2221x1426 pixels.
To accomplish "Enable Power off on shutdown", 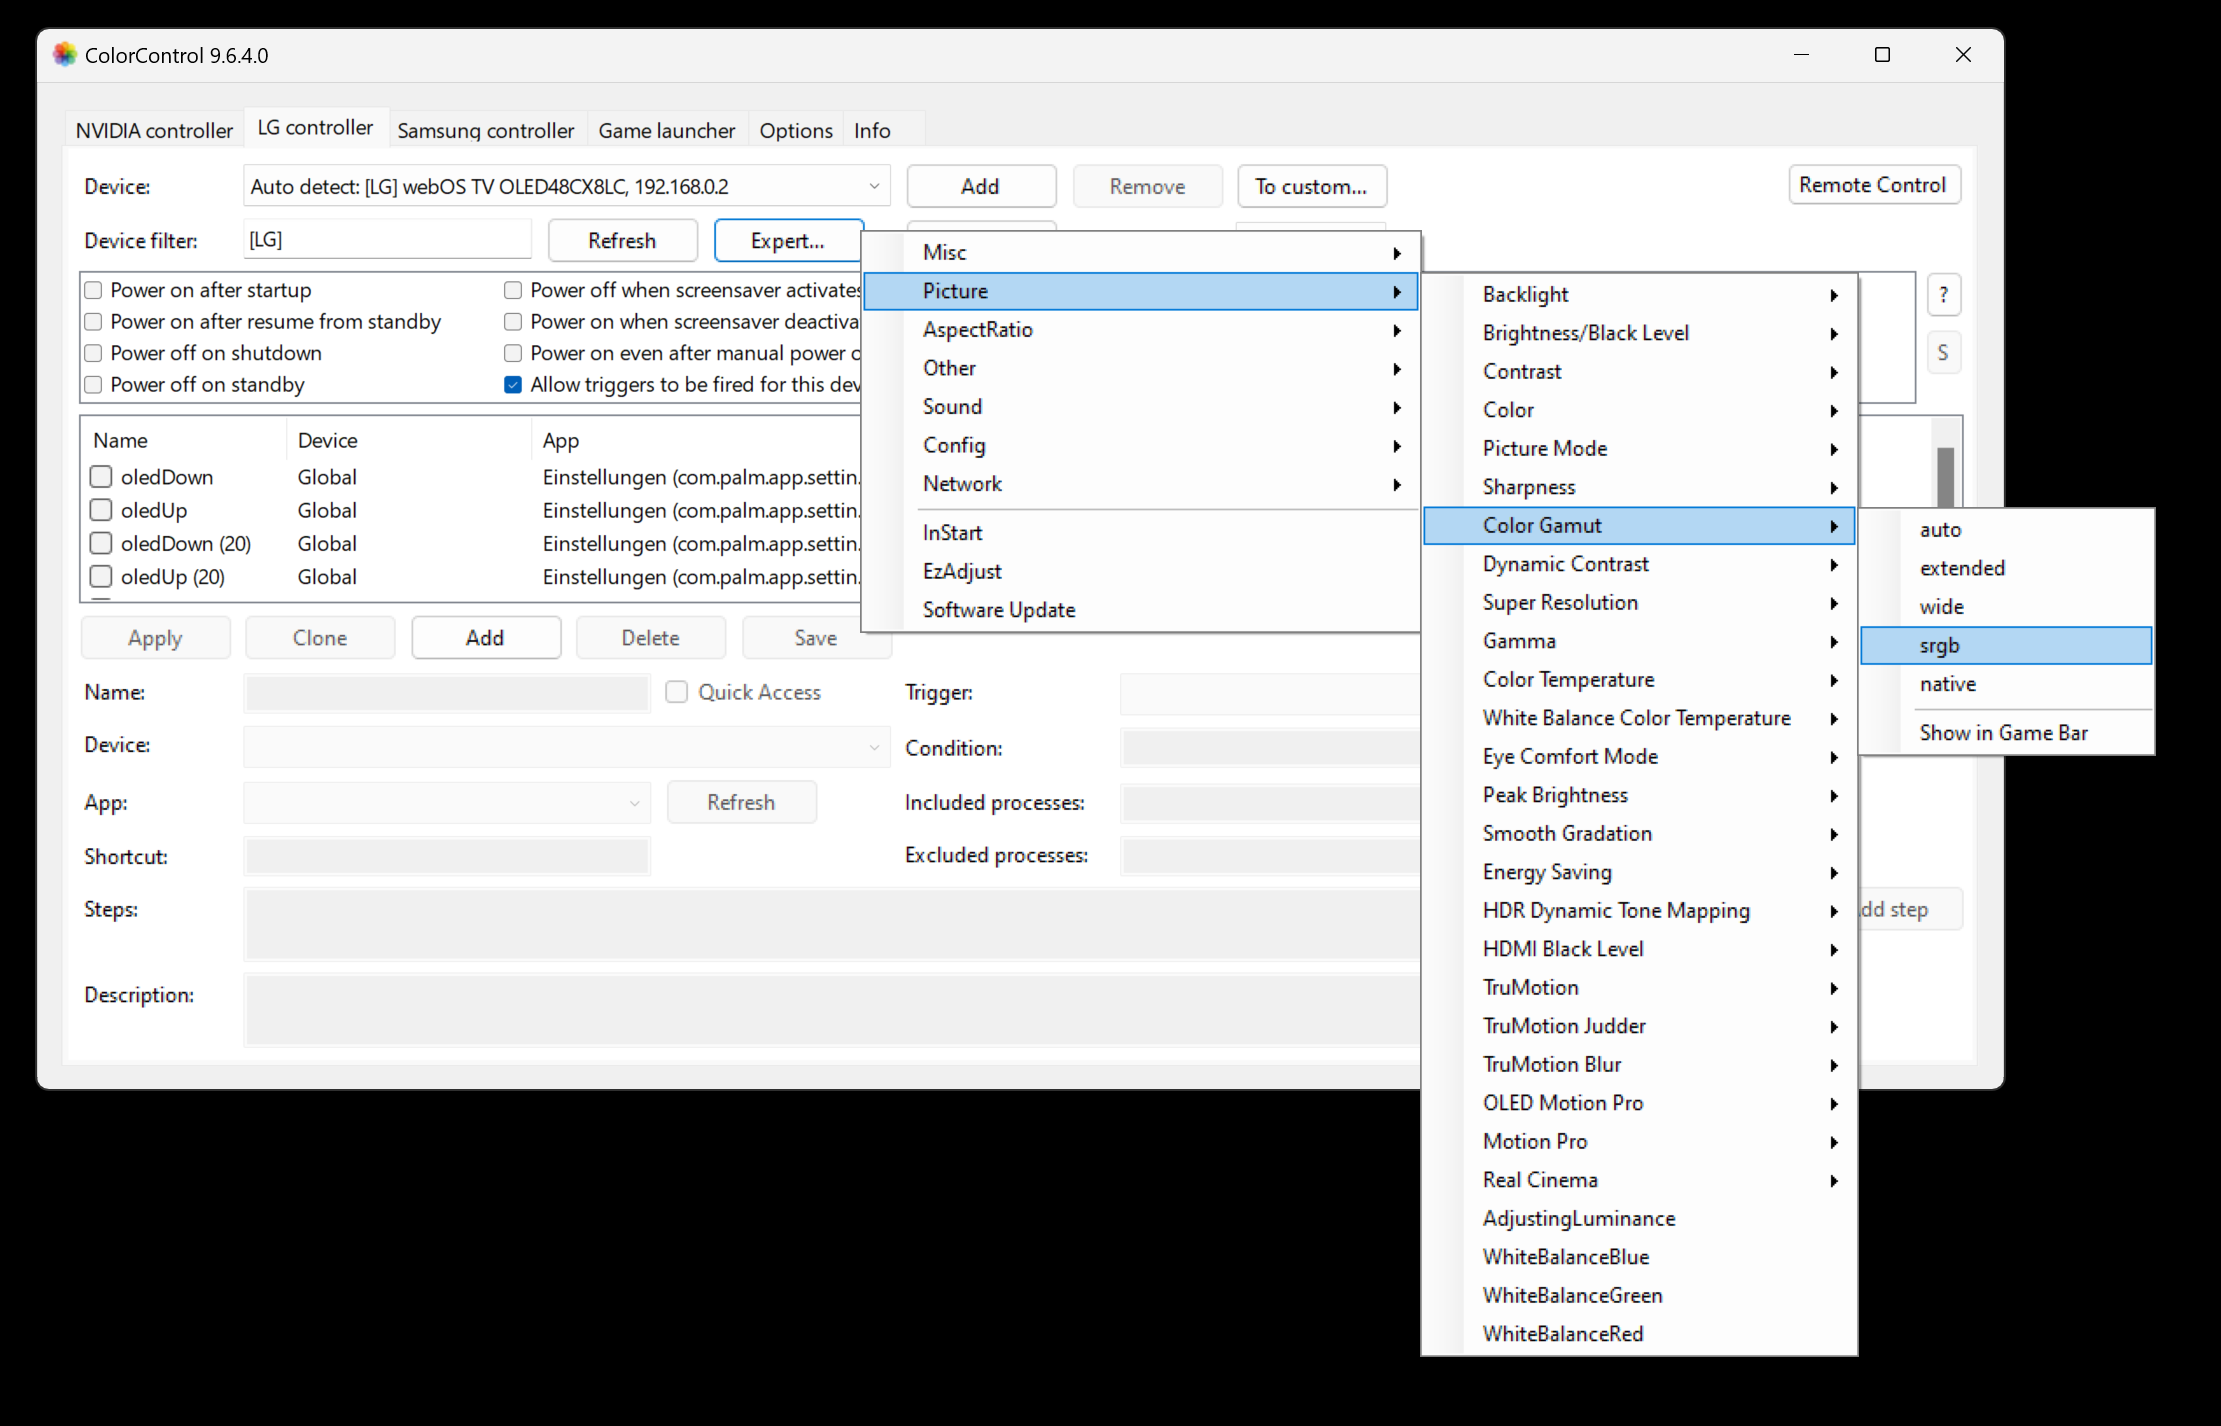I will point(94,353).
